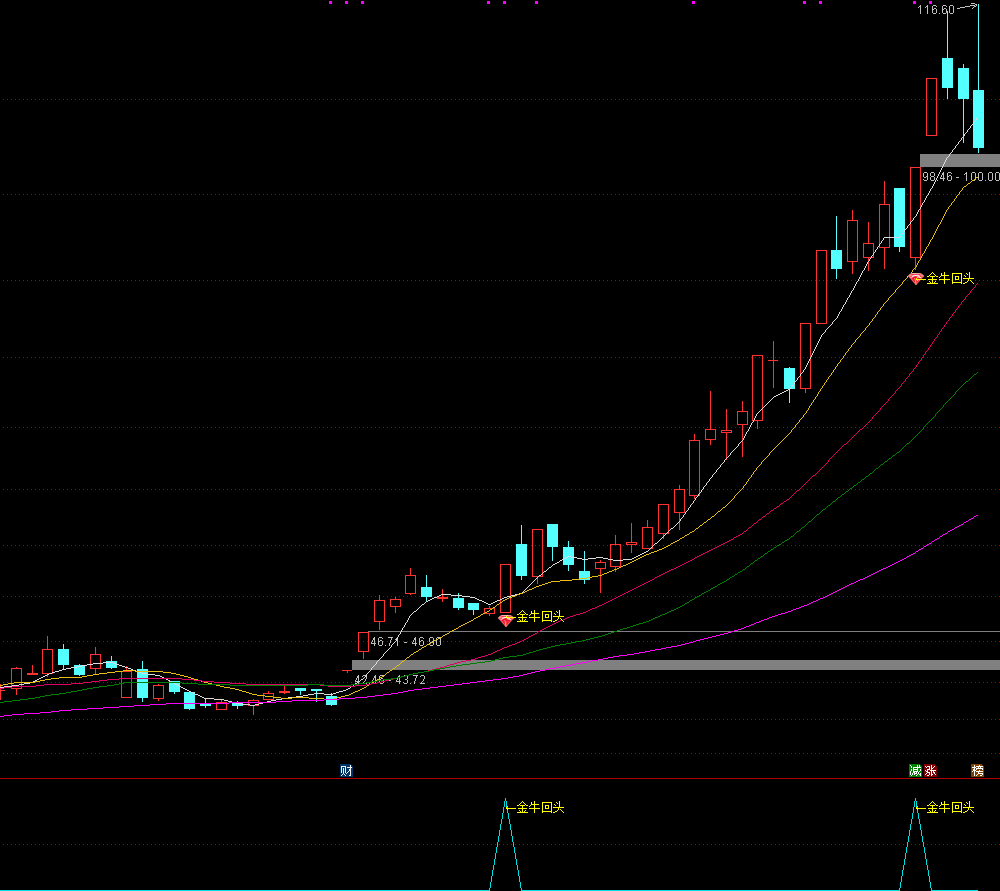Viewport: 1000px width, 891px height.
Task: Click the green 减 marker icon
Action: click(914, 770)
